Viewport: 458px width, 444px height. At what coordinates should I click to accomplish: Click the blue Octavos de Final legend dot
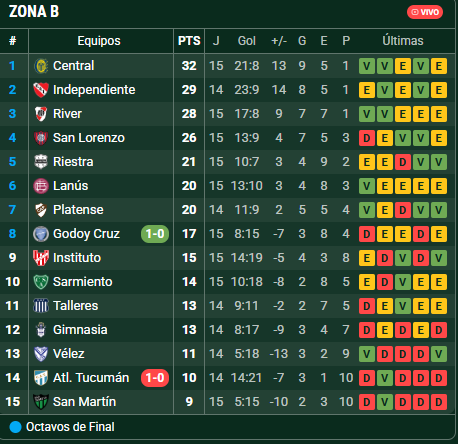[15, 427]
